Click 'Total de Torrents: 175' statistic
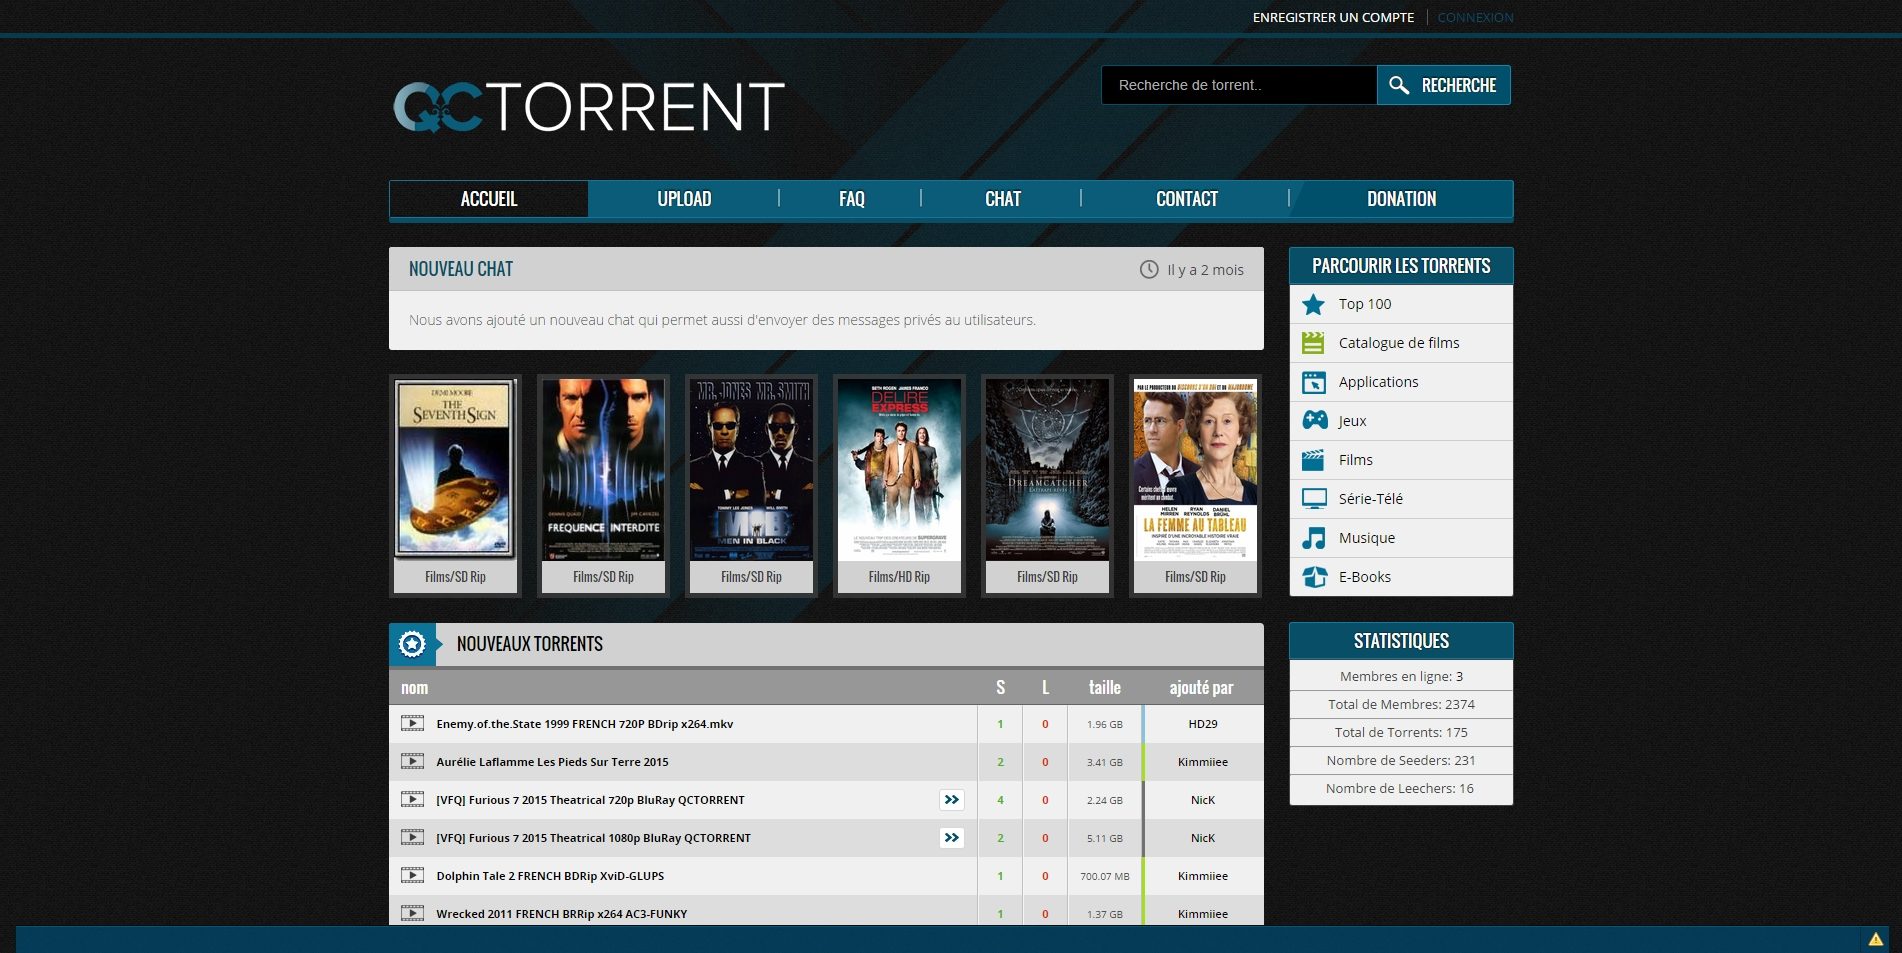The height and width of the screenshot is (953, 1902). 1401,732
